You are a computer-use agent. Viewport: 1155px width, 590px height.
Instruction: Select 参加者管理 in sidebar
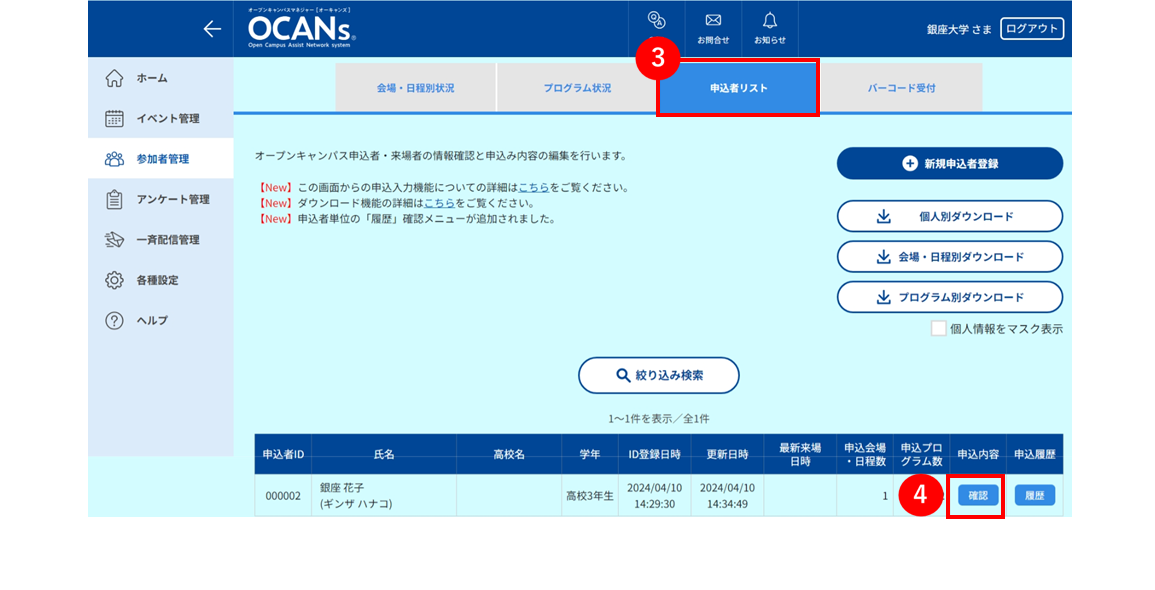[161, 159]
